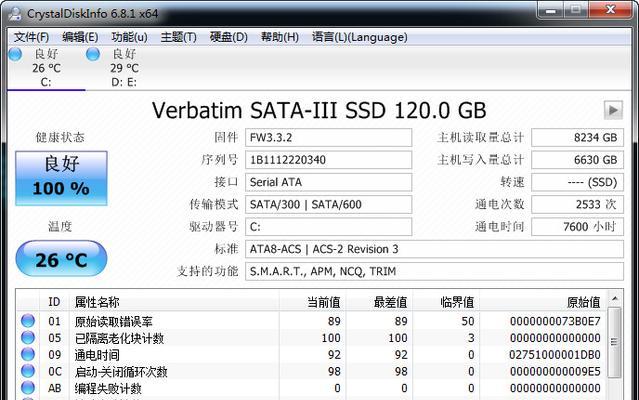Click status orb for attribute 09 row
Viewport: 639px width, 400px height.
(28, 354)
